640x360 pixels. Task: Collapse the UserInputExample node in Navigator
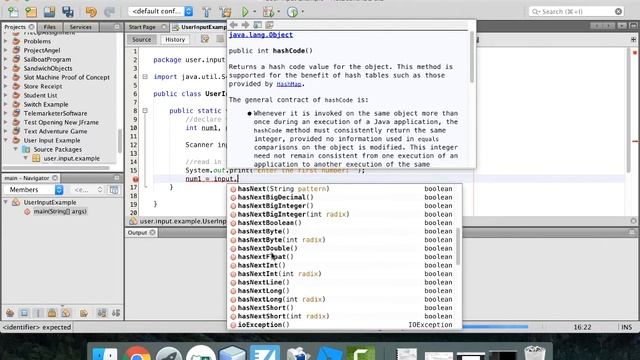coord(6,202)
